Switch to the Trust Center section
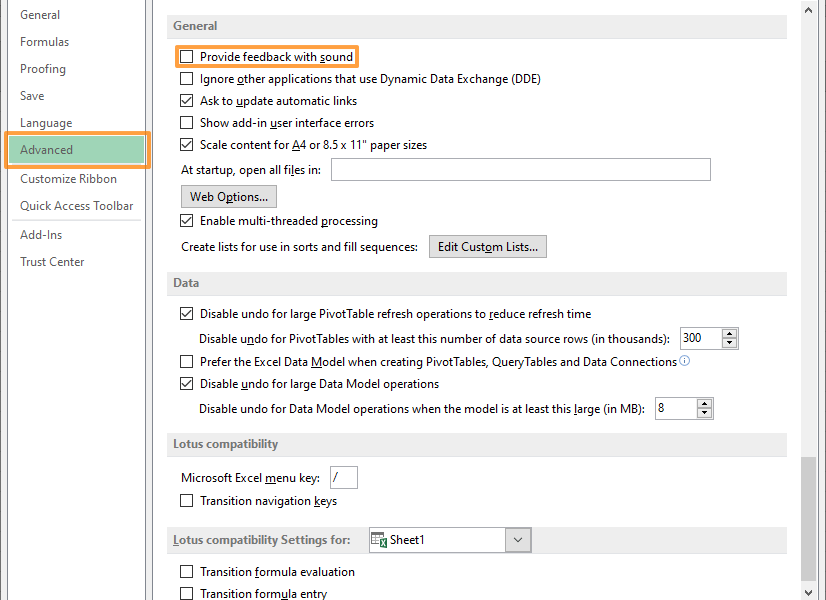 52,261
